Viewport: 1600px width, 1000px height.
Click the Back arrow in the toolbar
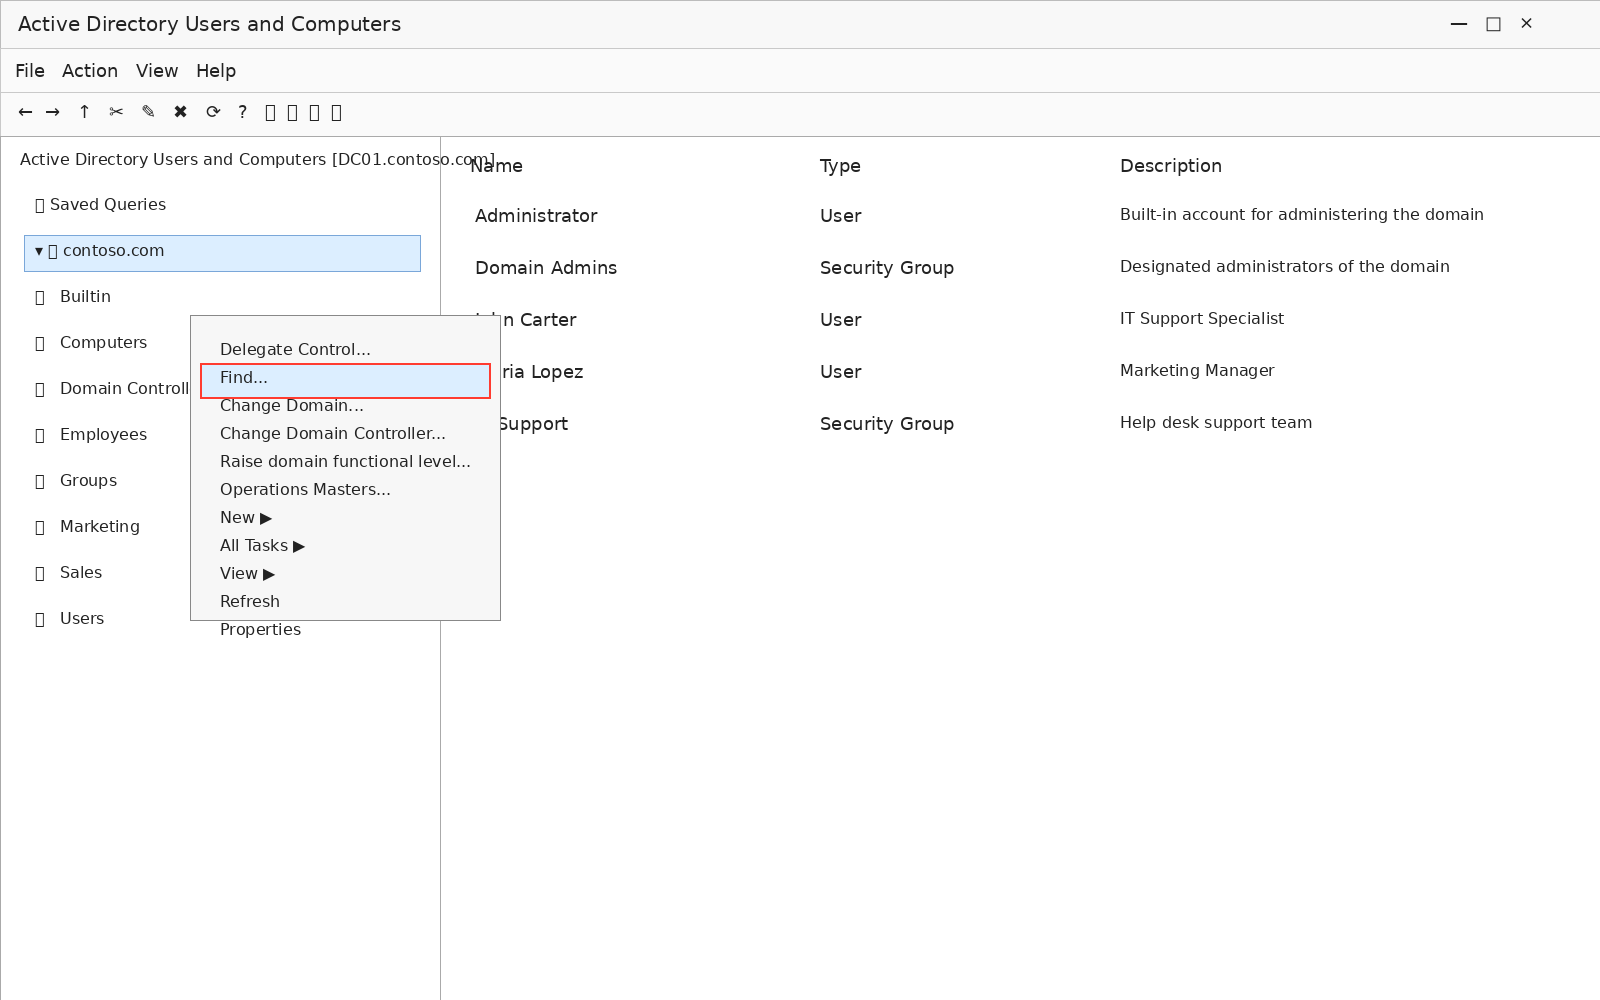tap(25, 112)
